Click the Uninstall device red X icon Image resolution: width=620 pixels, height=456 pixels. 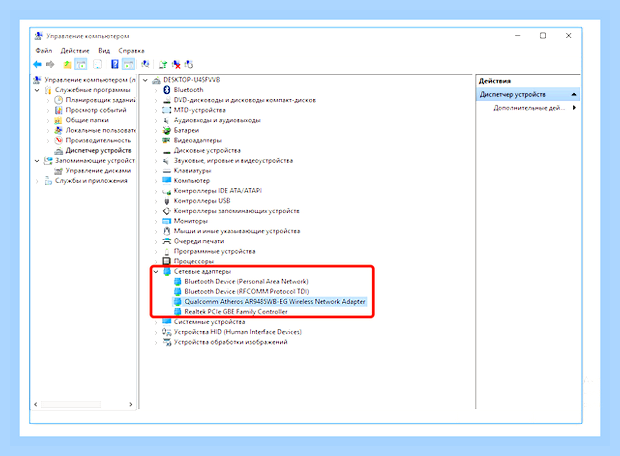[x=176, y=64]
